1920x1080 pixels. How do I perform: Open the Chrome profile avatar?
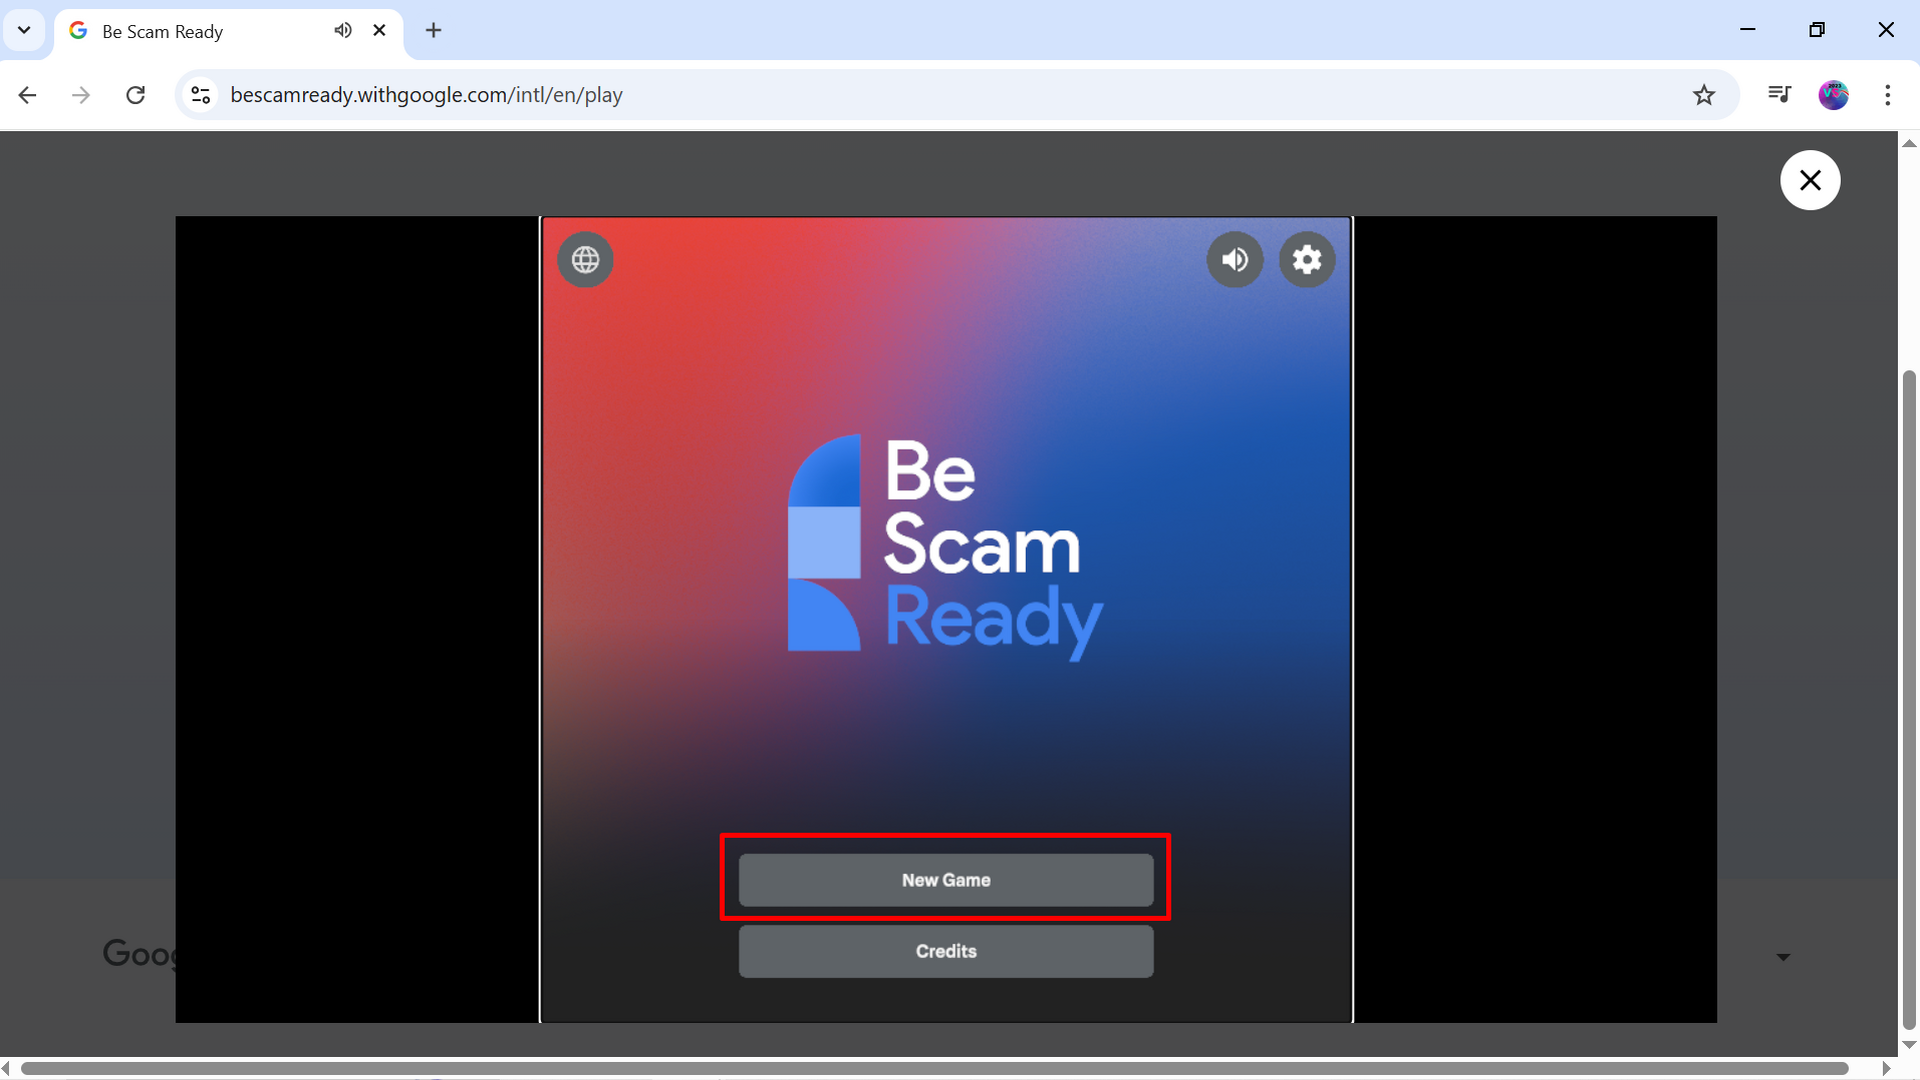(x=1833, y=95)
